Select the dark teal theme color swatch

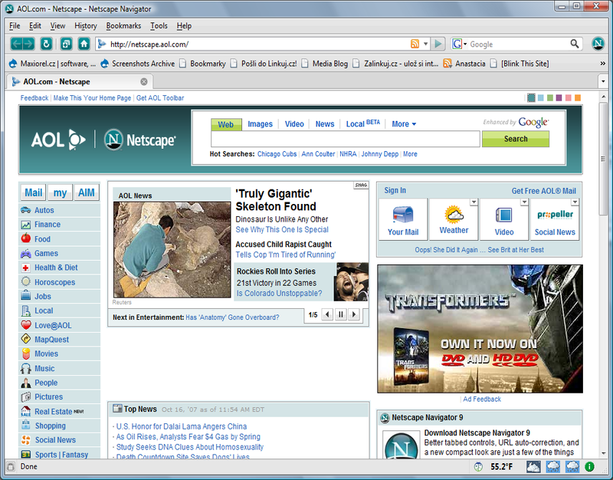[x=531, y=98]
